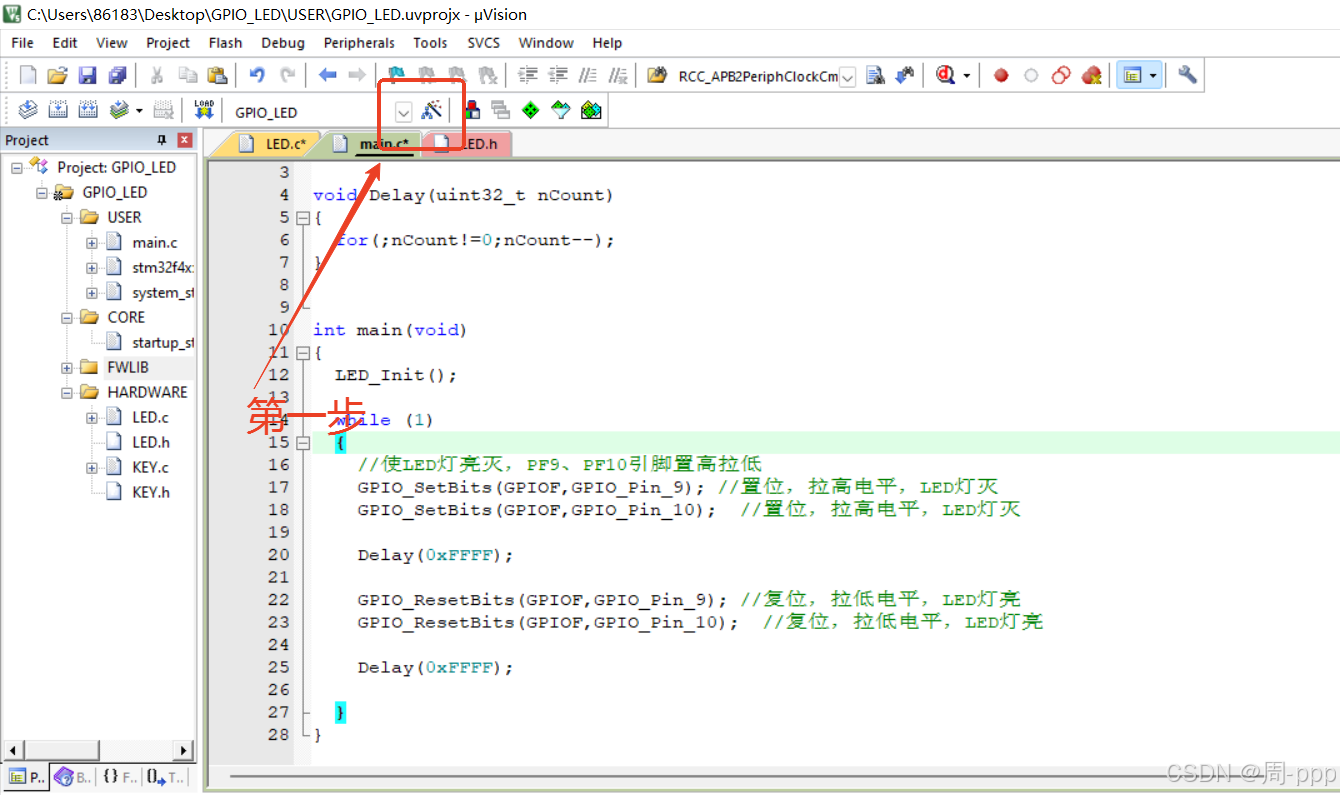Download code to flash with LOAD icon

(203, 111)
